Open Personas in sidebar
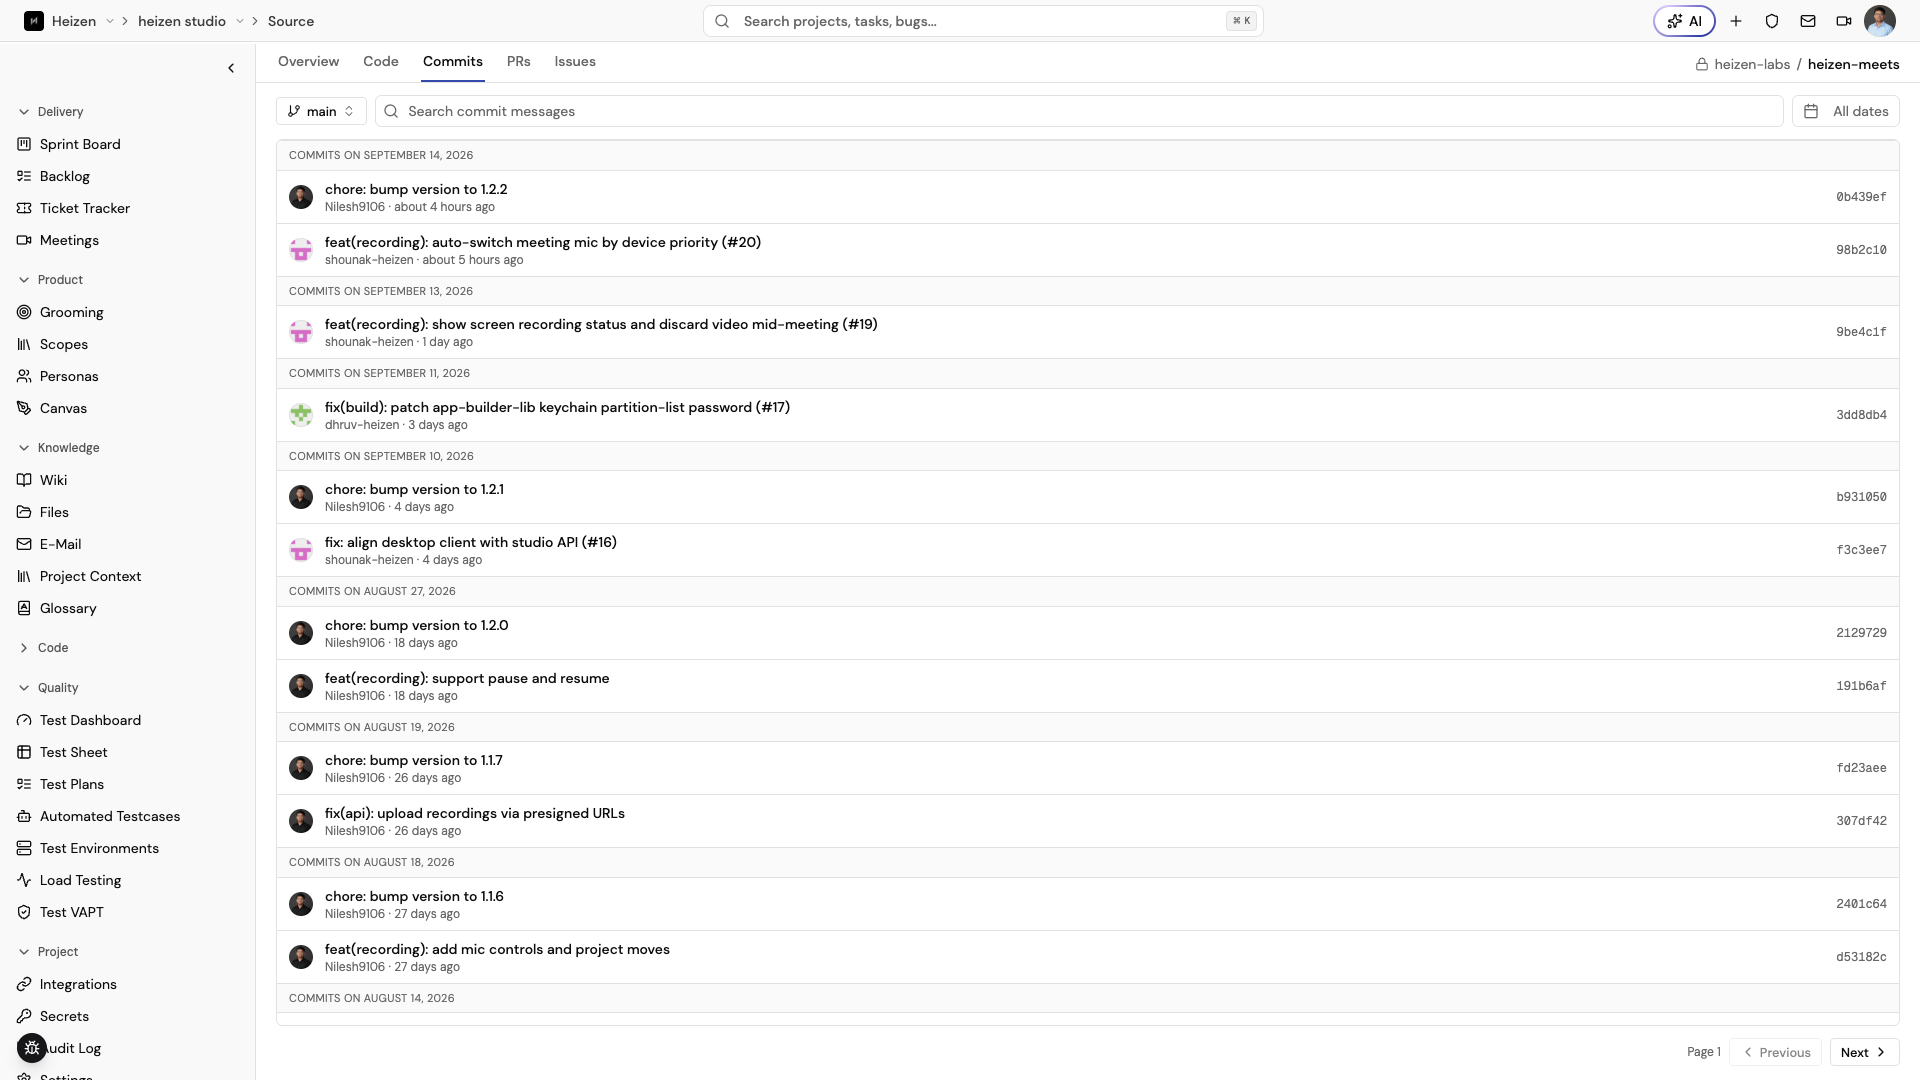This screenshot has height=1080, width=1920. (69, 376)
